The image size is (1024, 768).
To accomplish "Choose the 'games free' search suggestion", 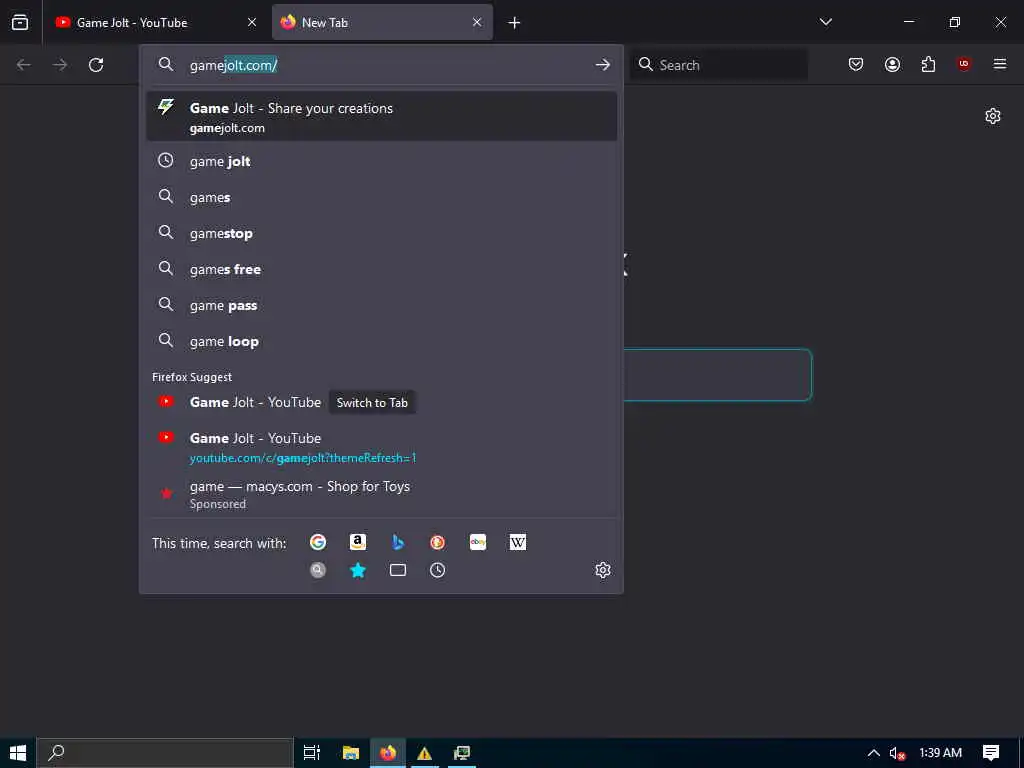I will tap(381, 269).
